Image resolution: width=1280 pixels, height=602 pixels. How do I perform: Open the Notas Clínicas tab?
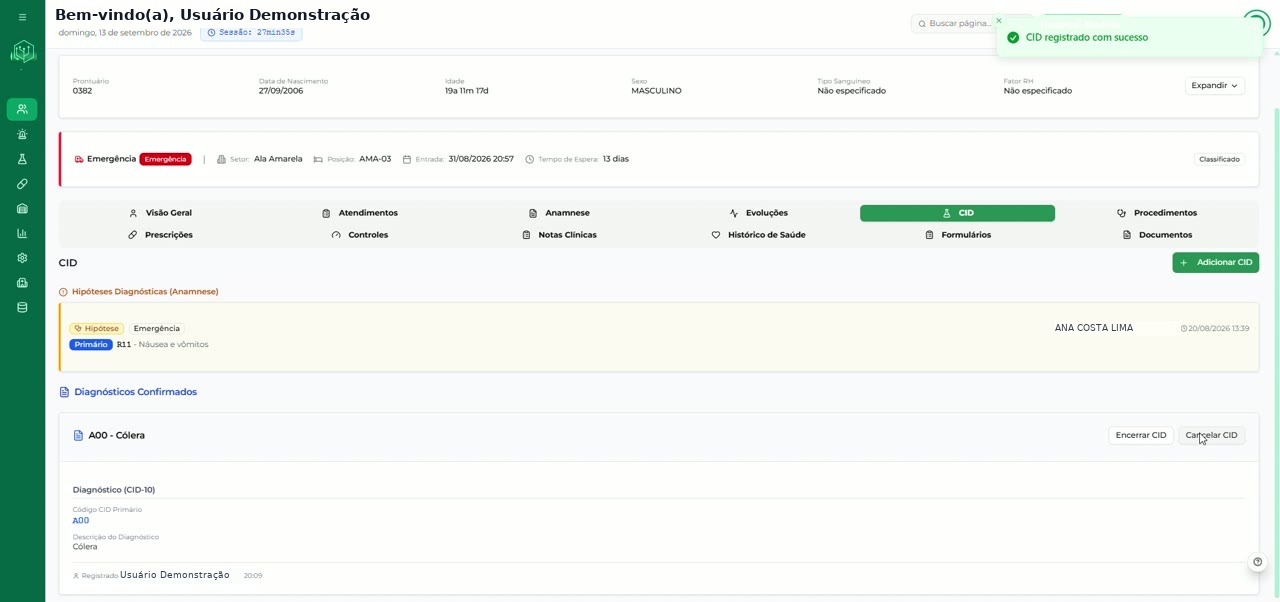(559, 235)
